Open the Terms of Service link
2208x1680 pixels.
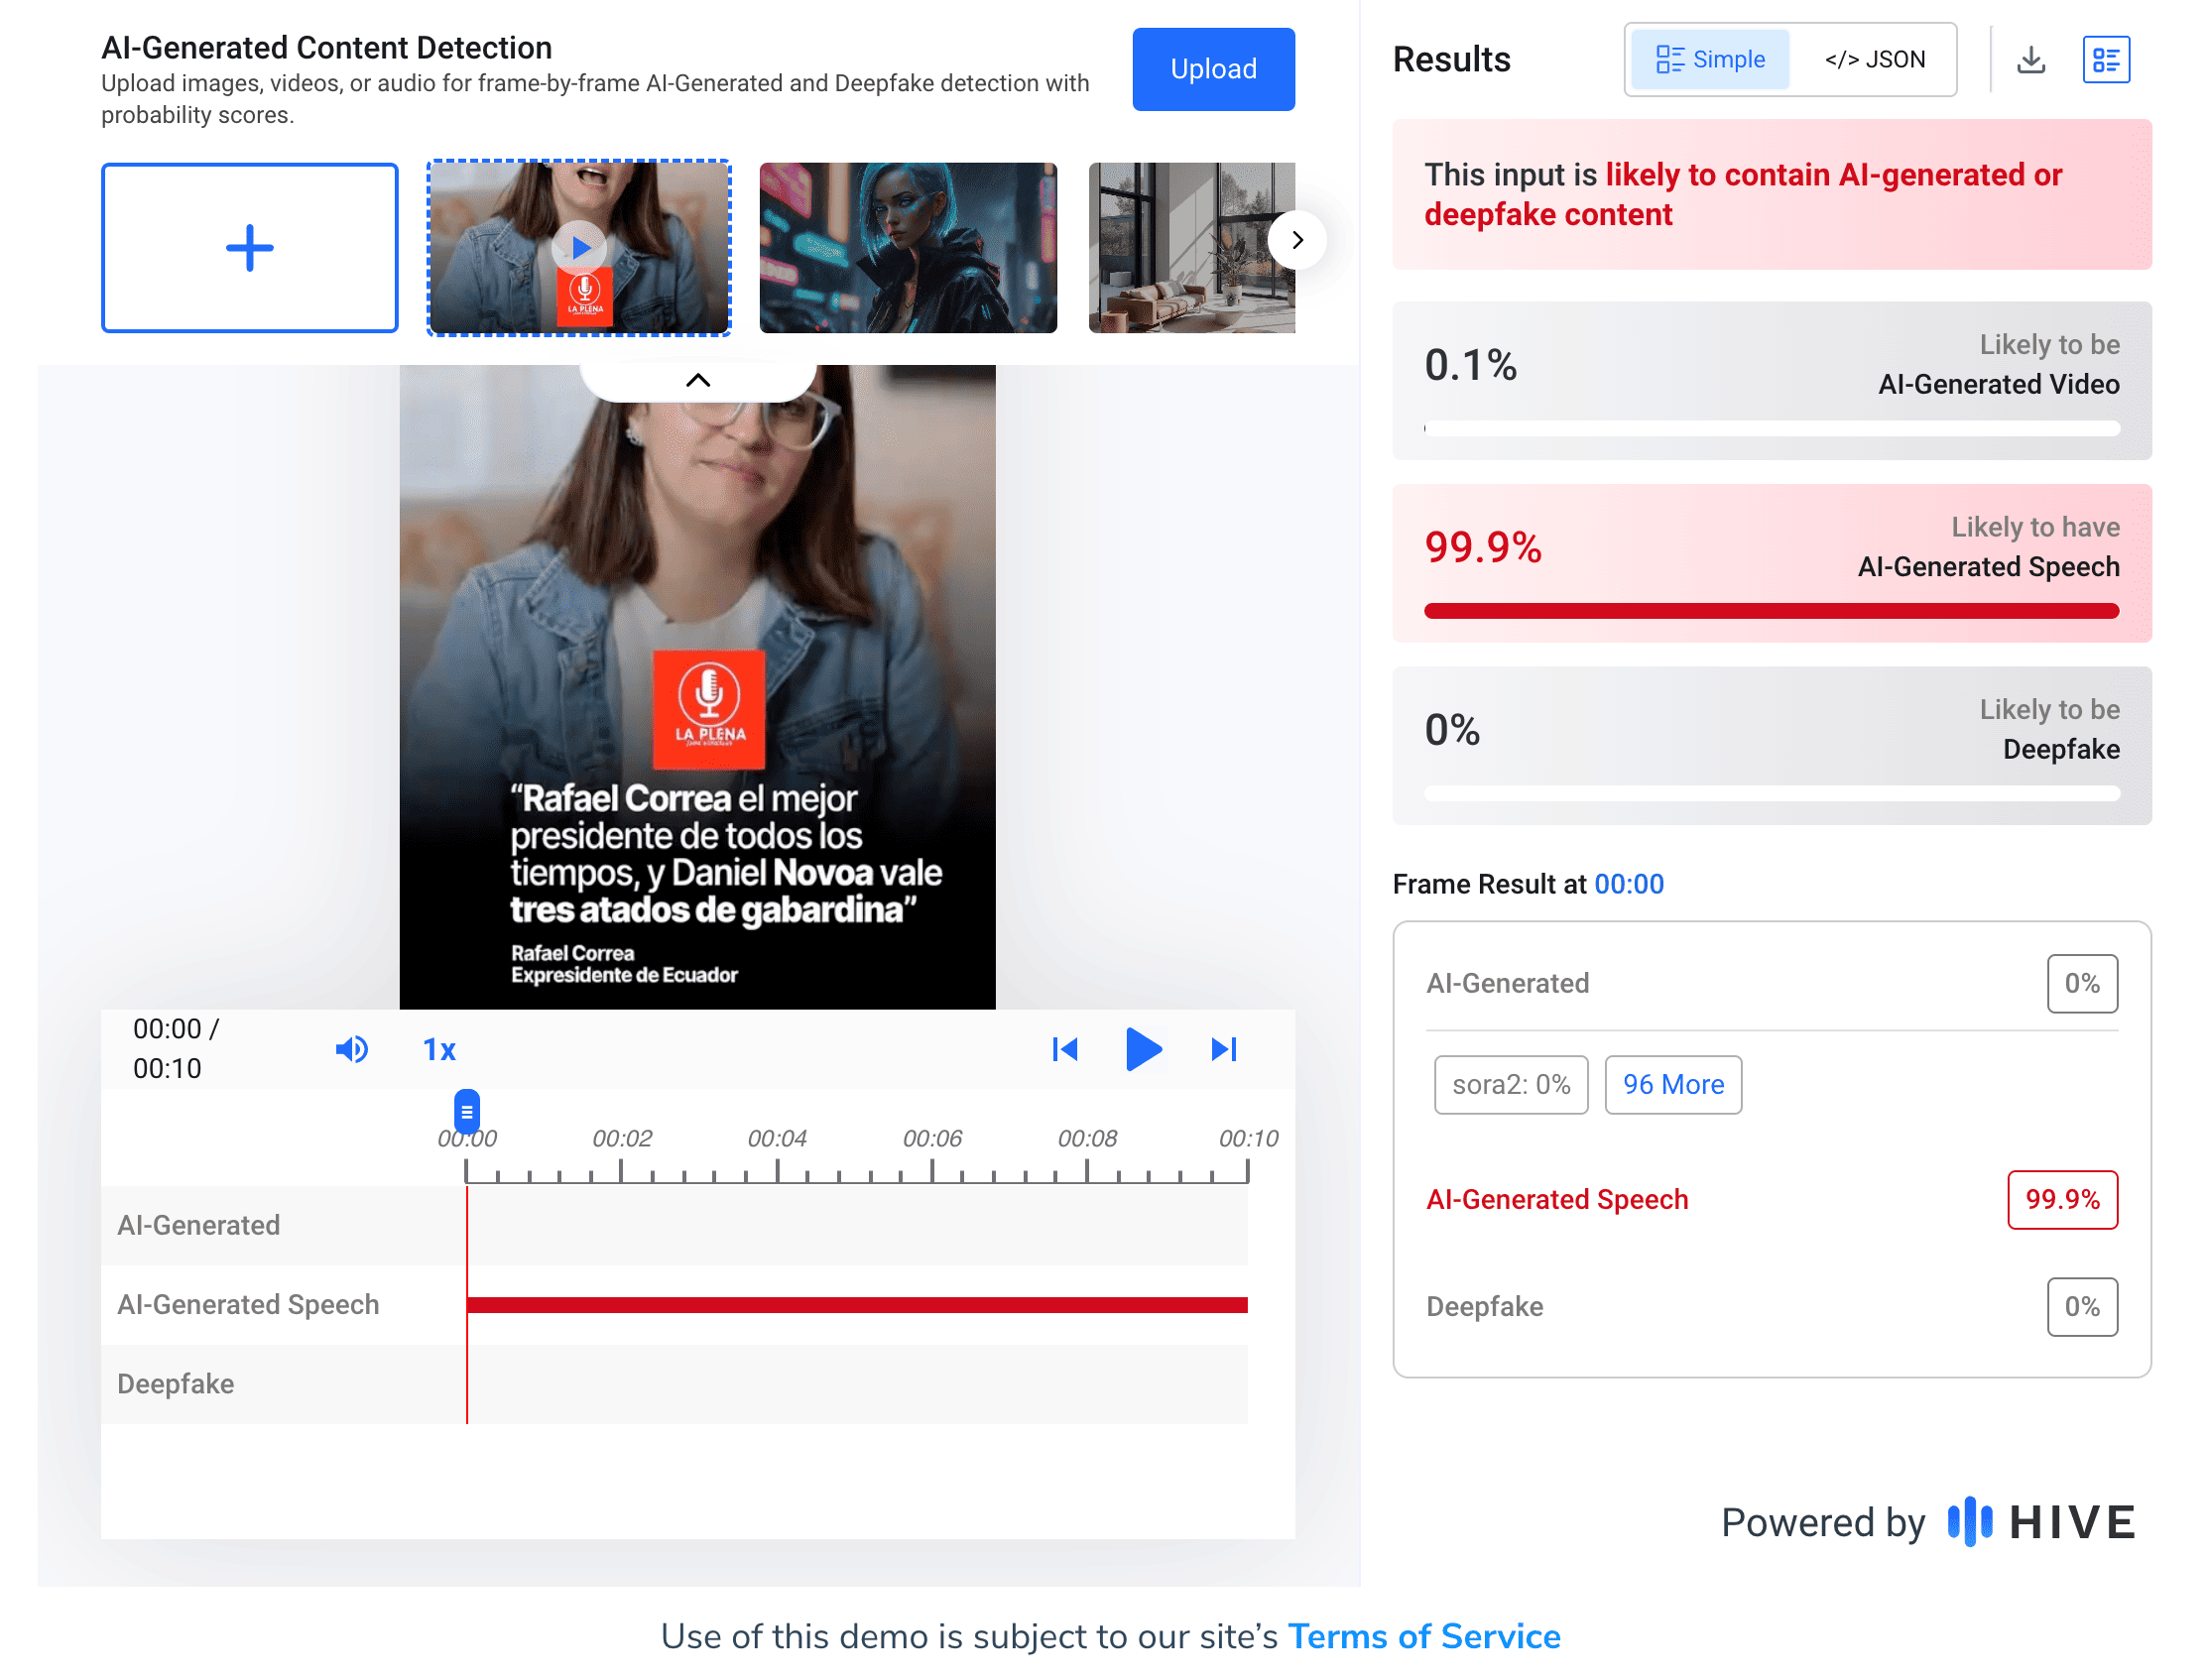tap(1423, 1636)
